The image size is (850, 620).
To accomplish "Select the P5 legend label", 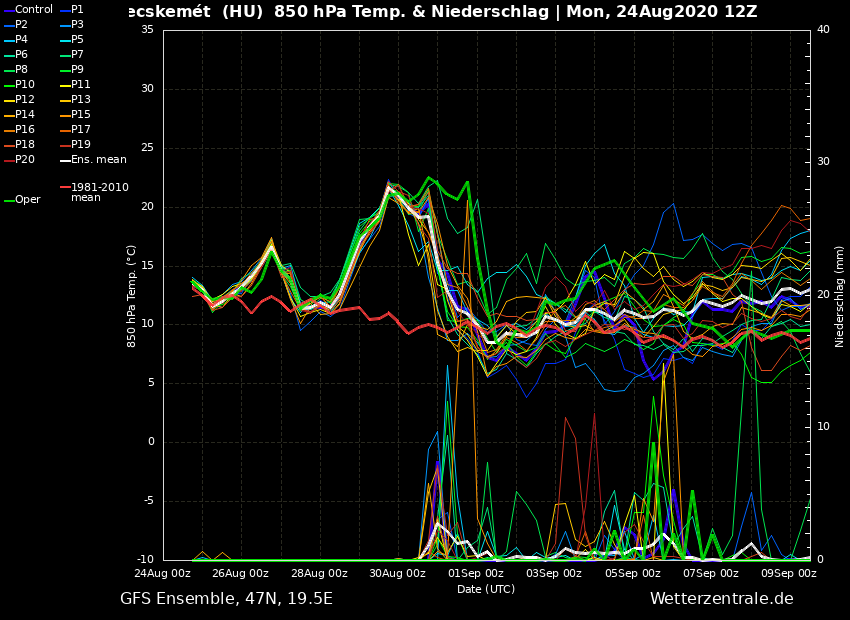I will (x=77, y=40).
